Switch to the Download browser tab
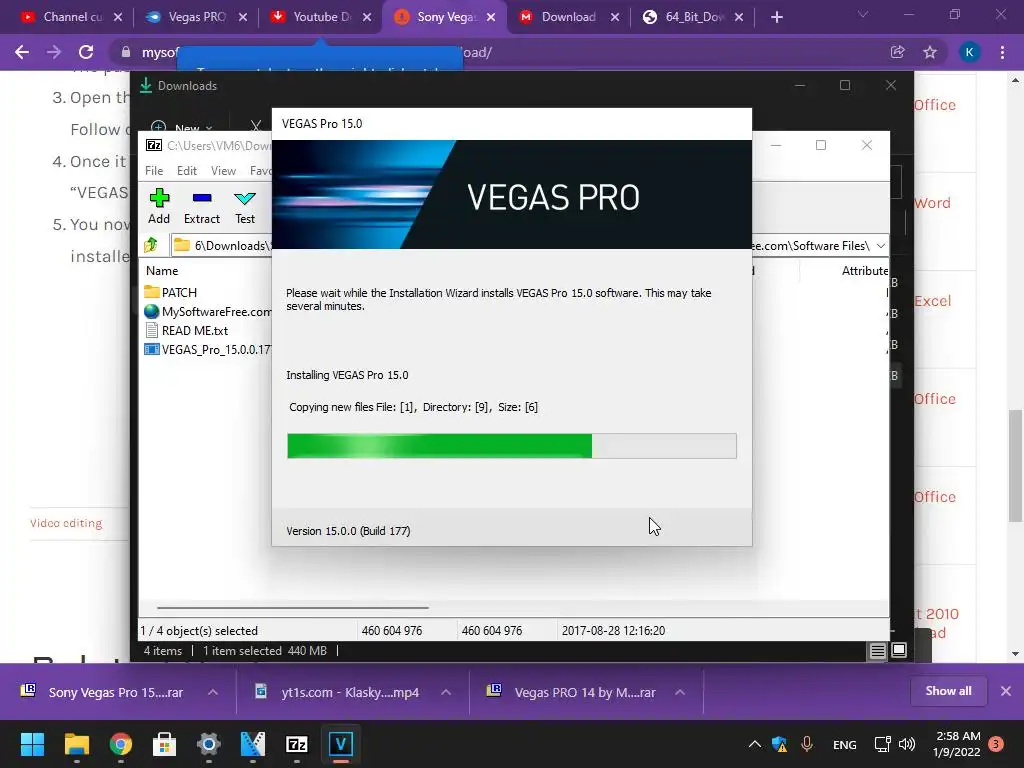Viewport: 1024px width, 768px height. pyautogui.click(x=562, y=17)
